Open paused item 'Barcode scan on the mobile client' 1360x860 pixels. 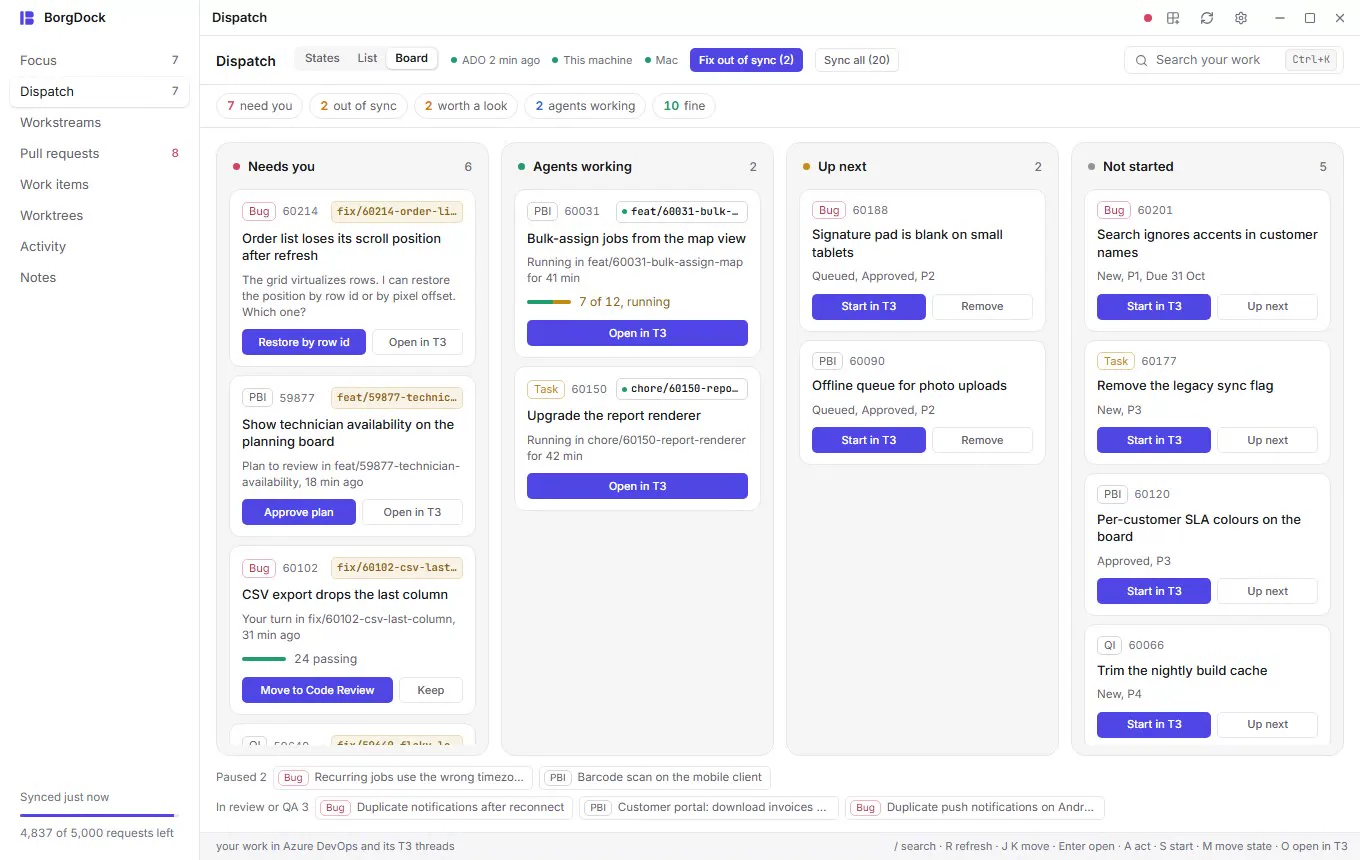pos(655,777)
